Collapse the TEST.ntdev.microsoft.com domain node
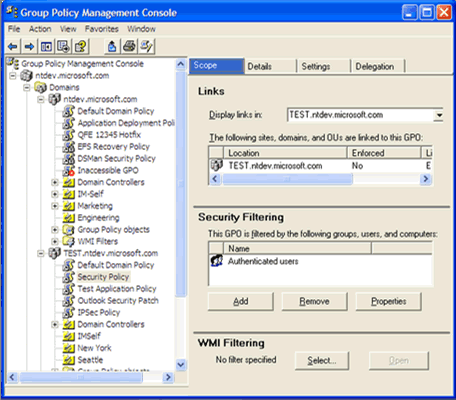The image size is (456, 400). 41,254
